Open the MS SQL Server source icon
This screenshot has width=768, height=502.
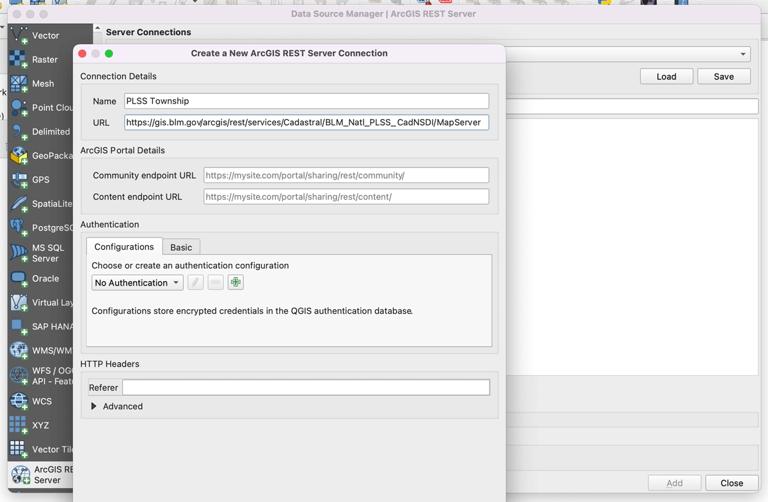point(19,253)
